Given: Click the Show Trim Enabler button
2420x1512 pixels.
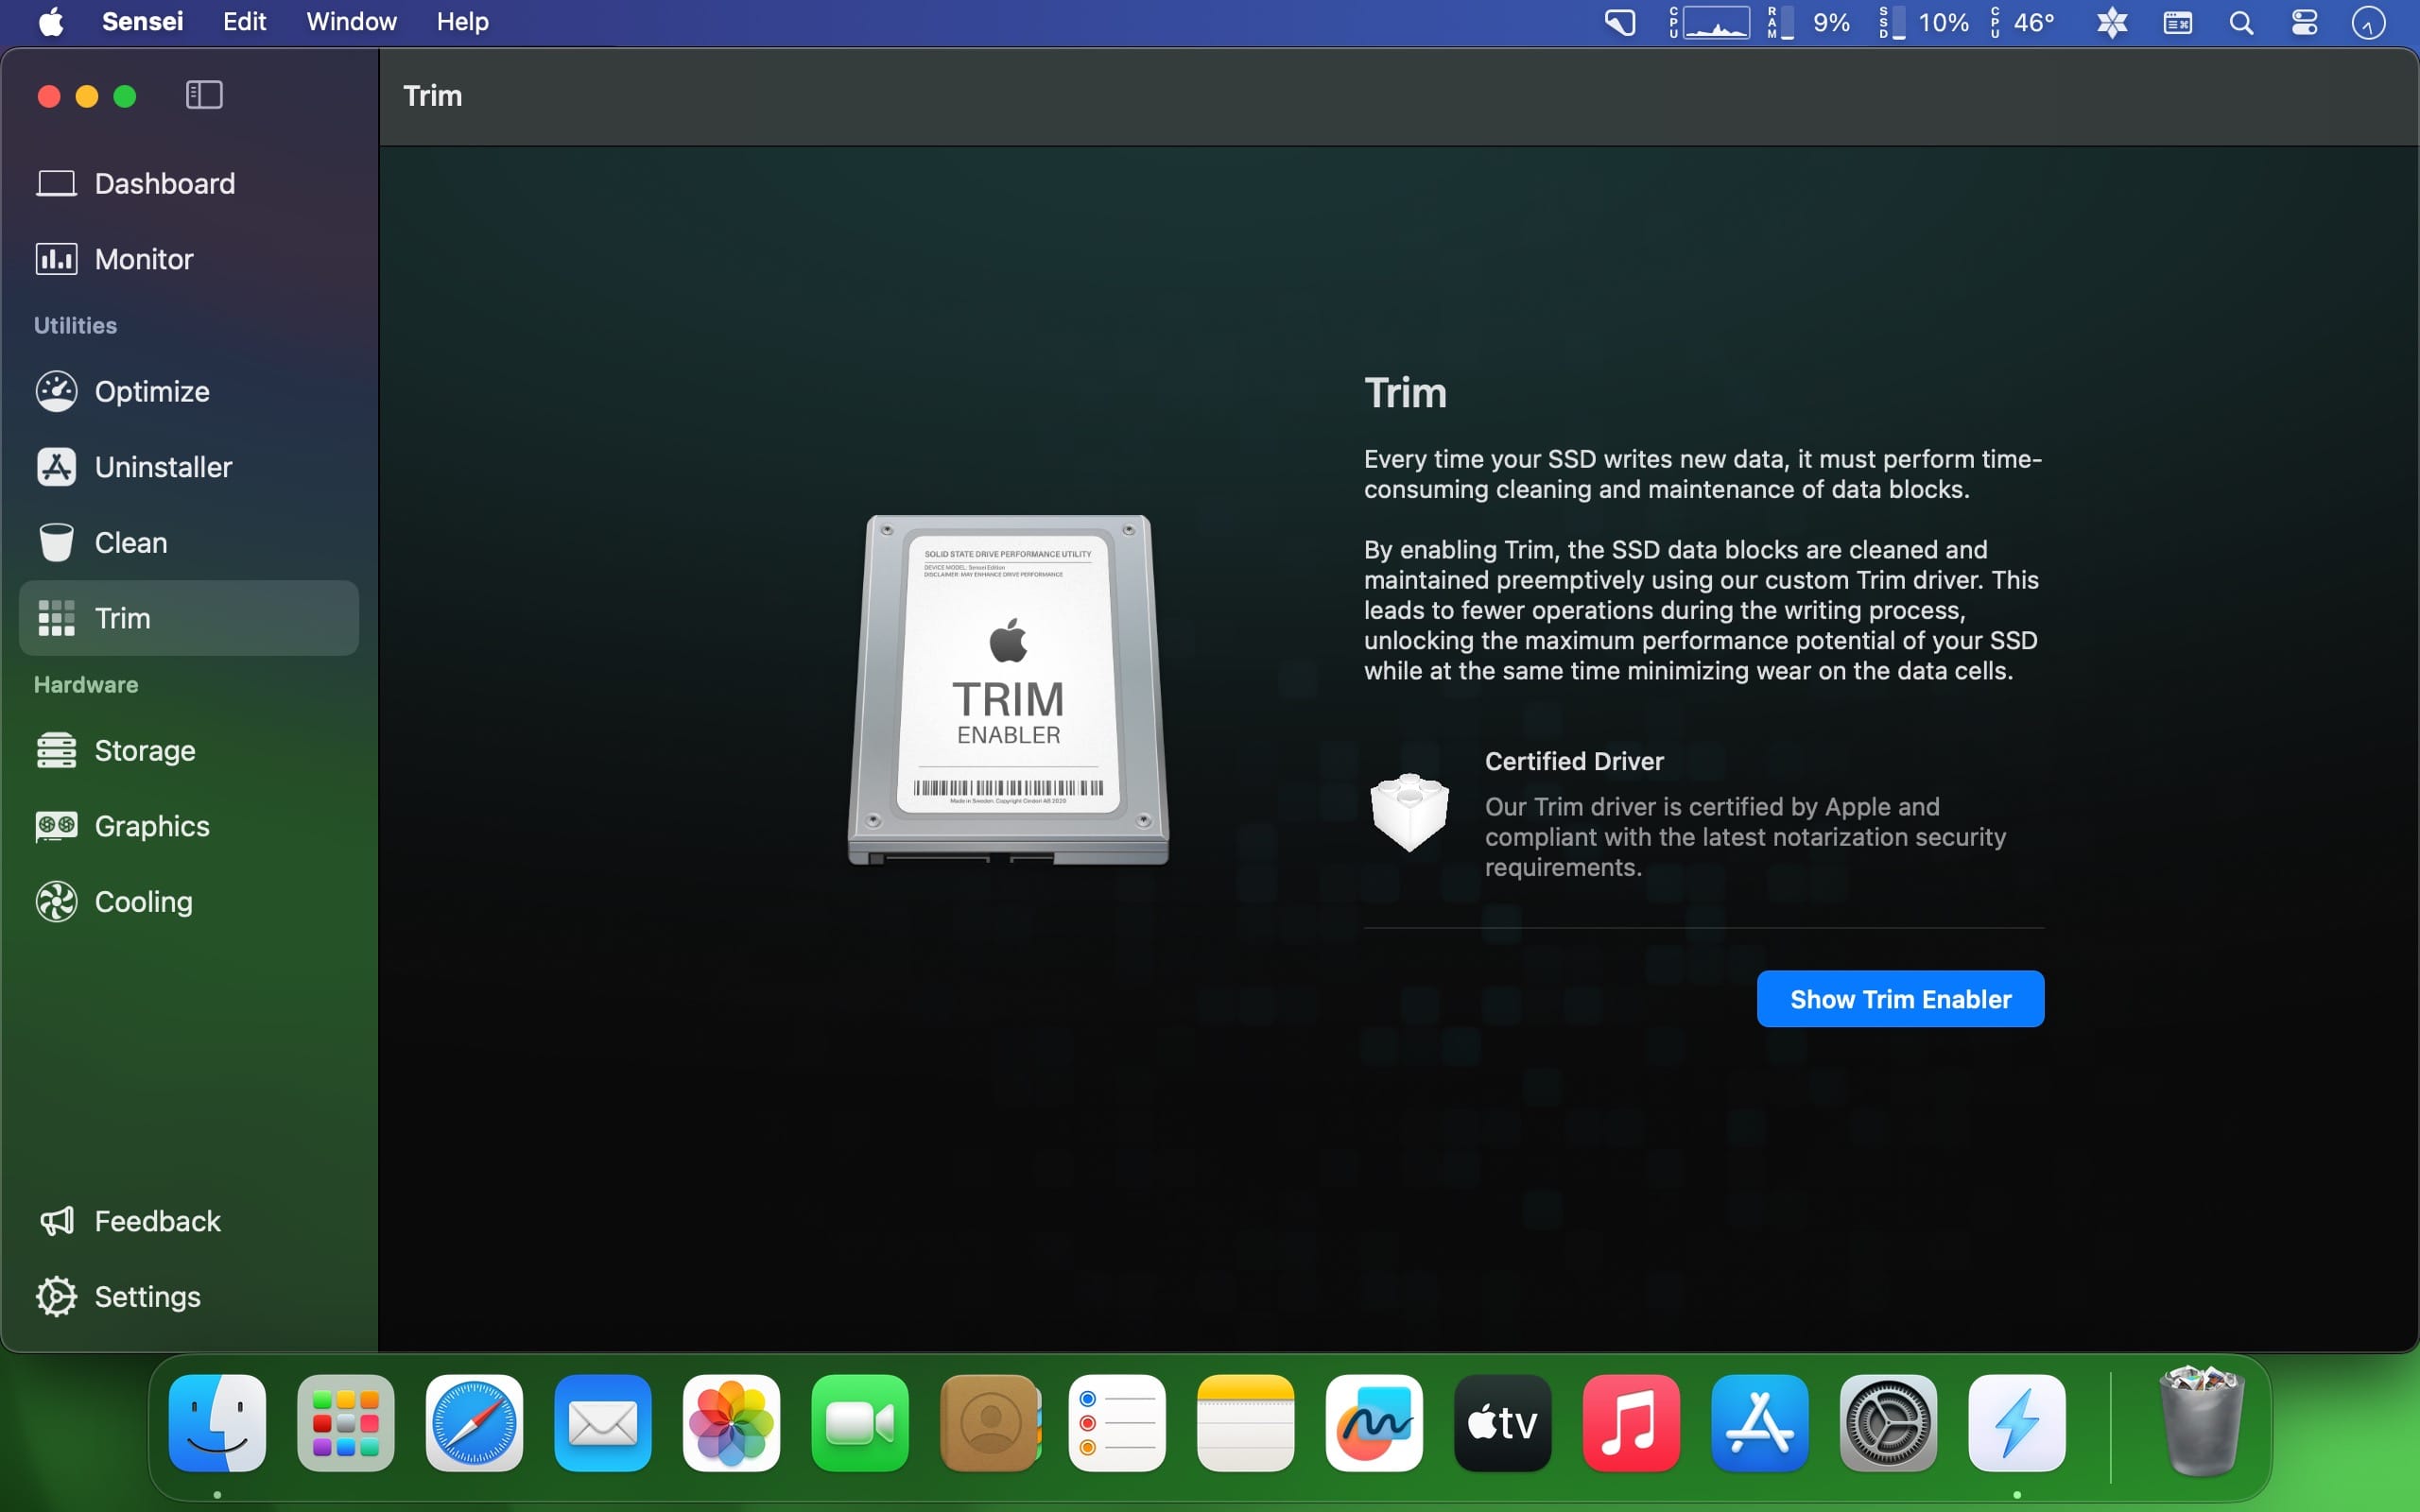Looking at the screenshot, I should pos(1899,999).
